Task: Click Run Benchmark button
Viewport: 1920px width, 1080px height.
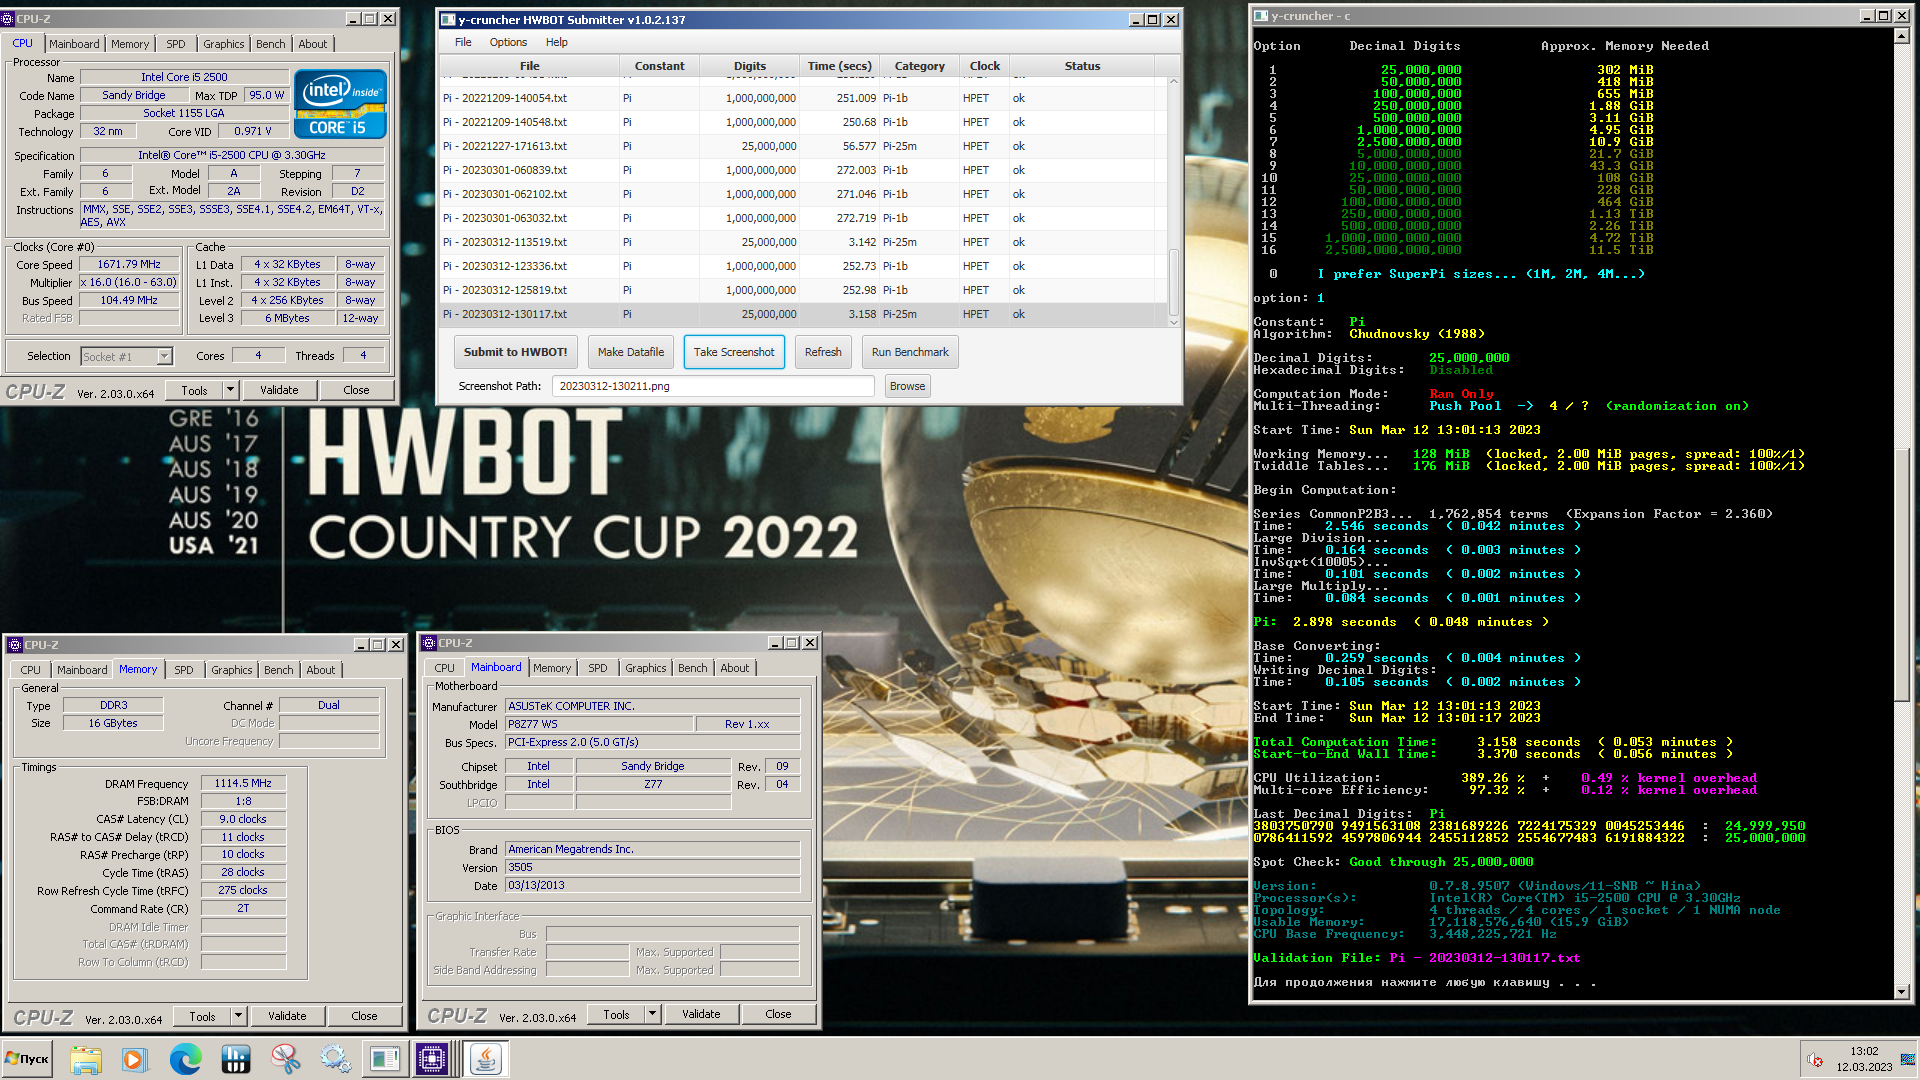Action: [910, 352]
